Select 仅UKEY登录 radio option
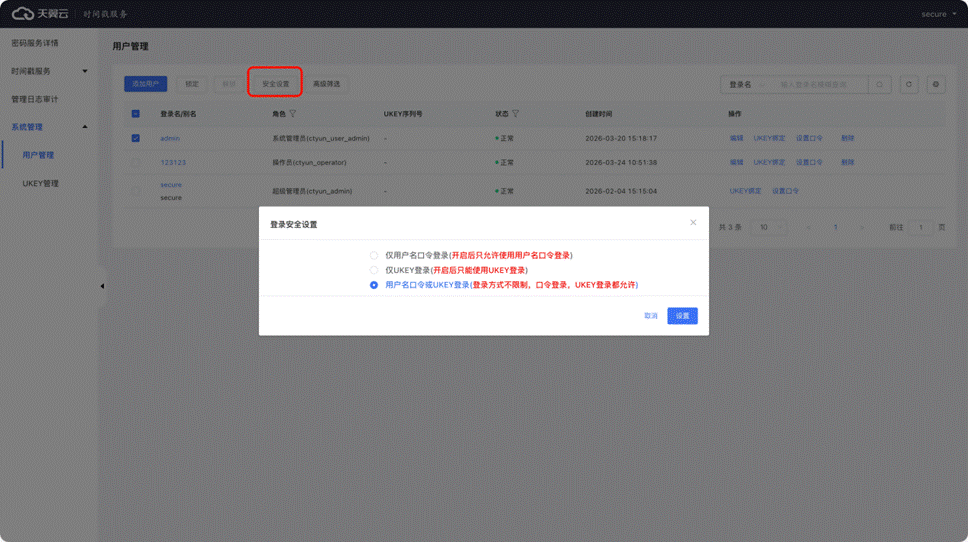The height and width of the screenshot is (542, 968). 373,270
